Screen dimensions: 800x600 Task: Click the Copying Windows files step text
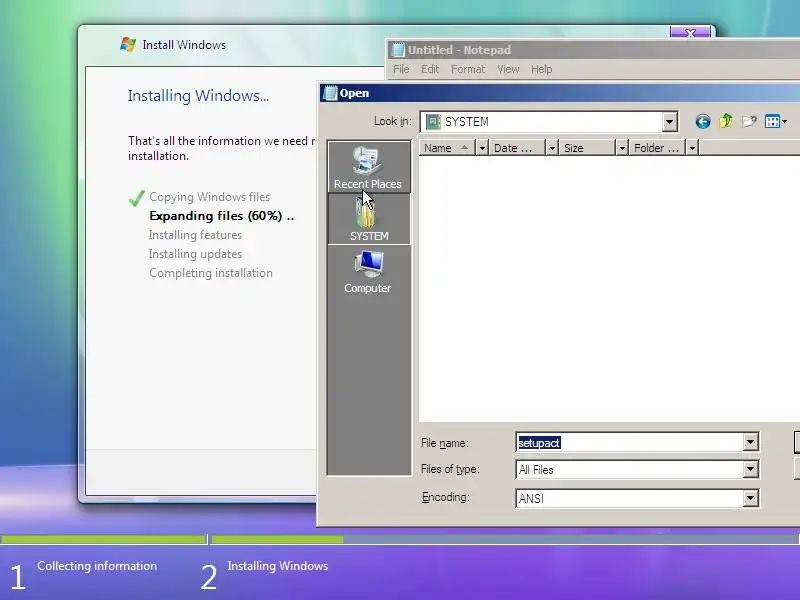coord(210,197)
